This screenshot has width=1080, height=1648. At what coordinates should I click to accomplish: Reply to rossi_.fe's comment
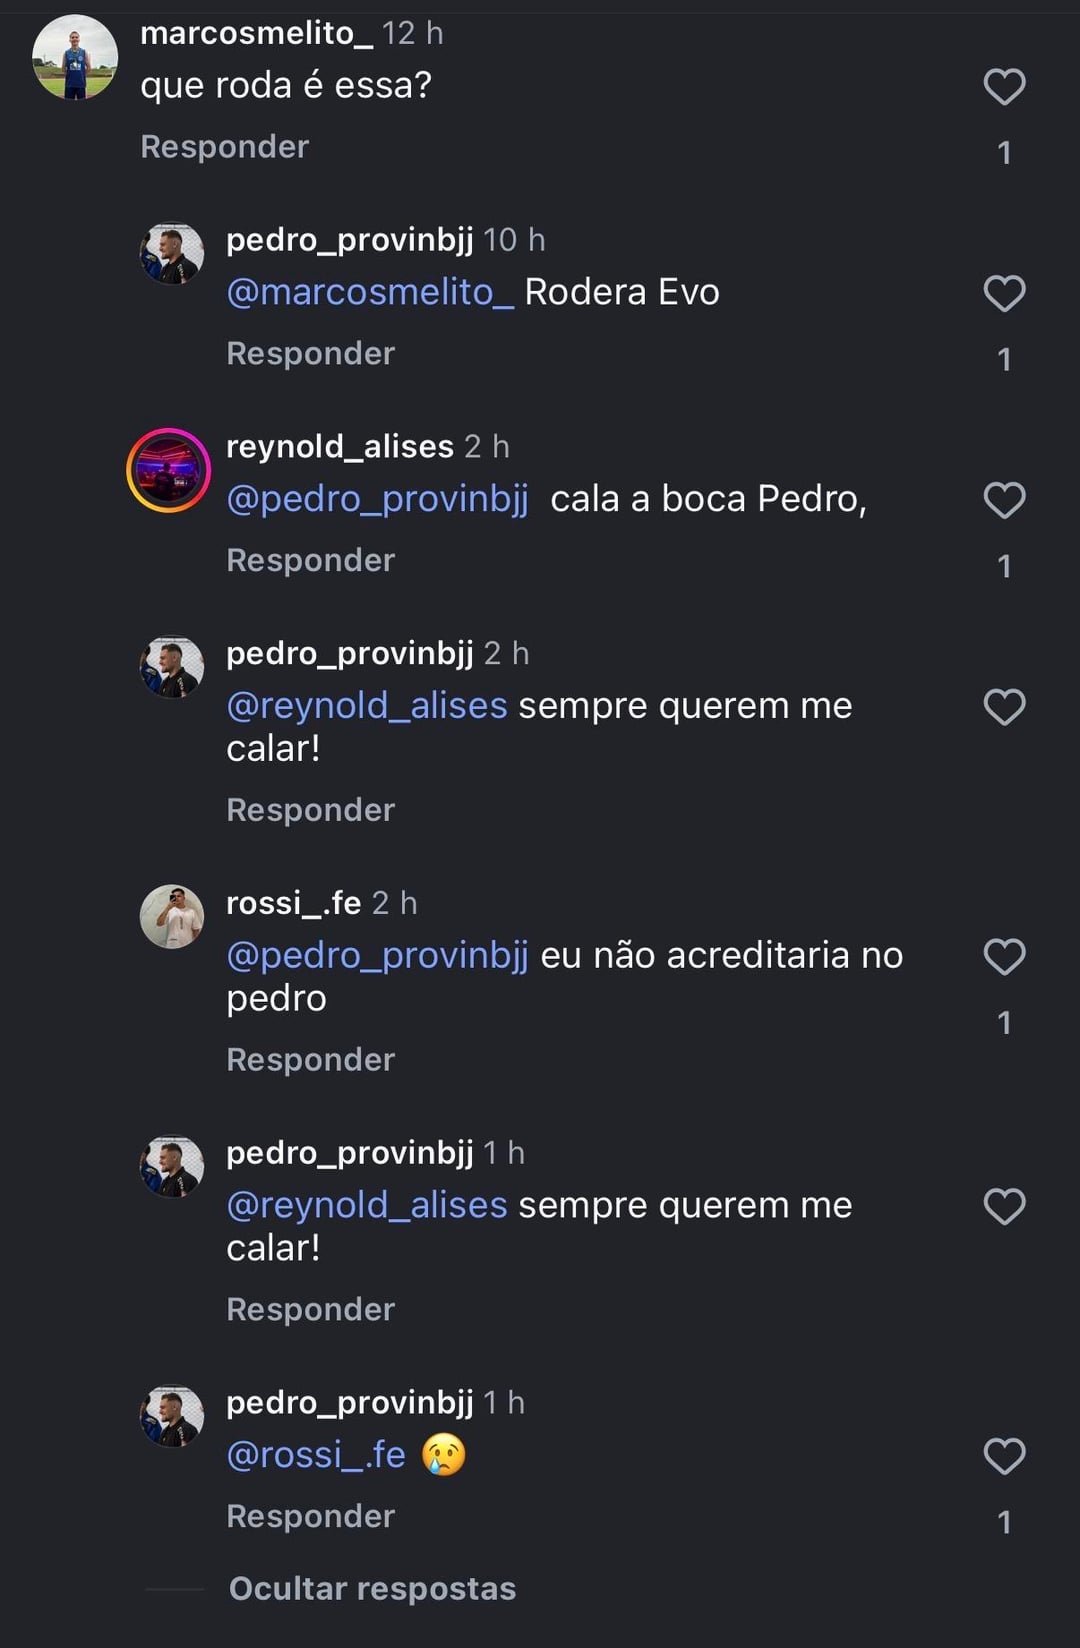pos(311,1060)
